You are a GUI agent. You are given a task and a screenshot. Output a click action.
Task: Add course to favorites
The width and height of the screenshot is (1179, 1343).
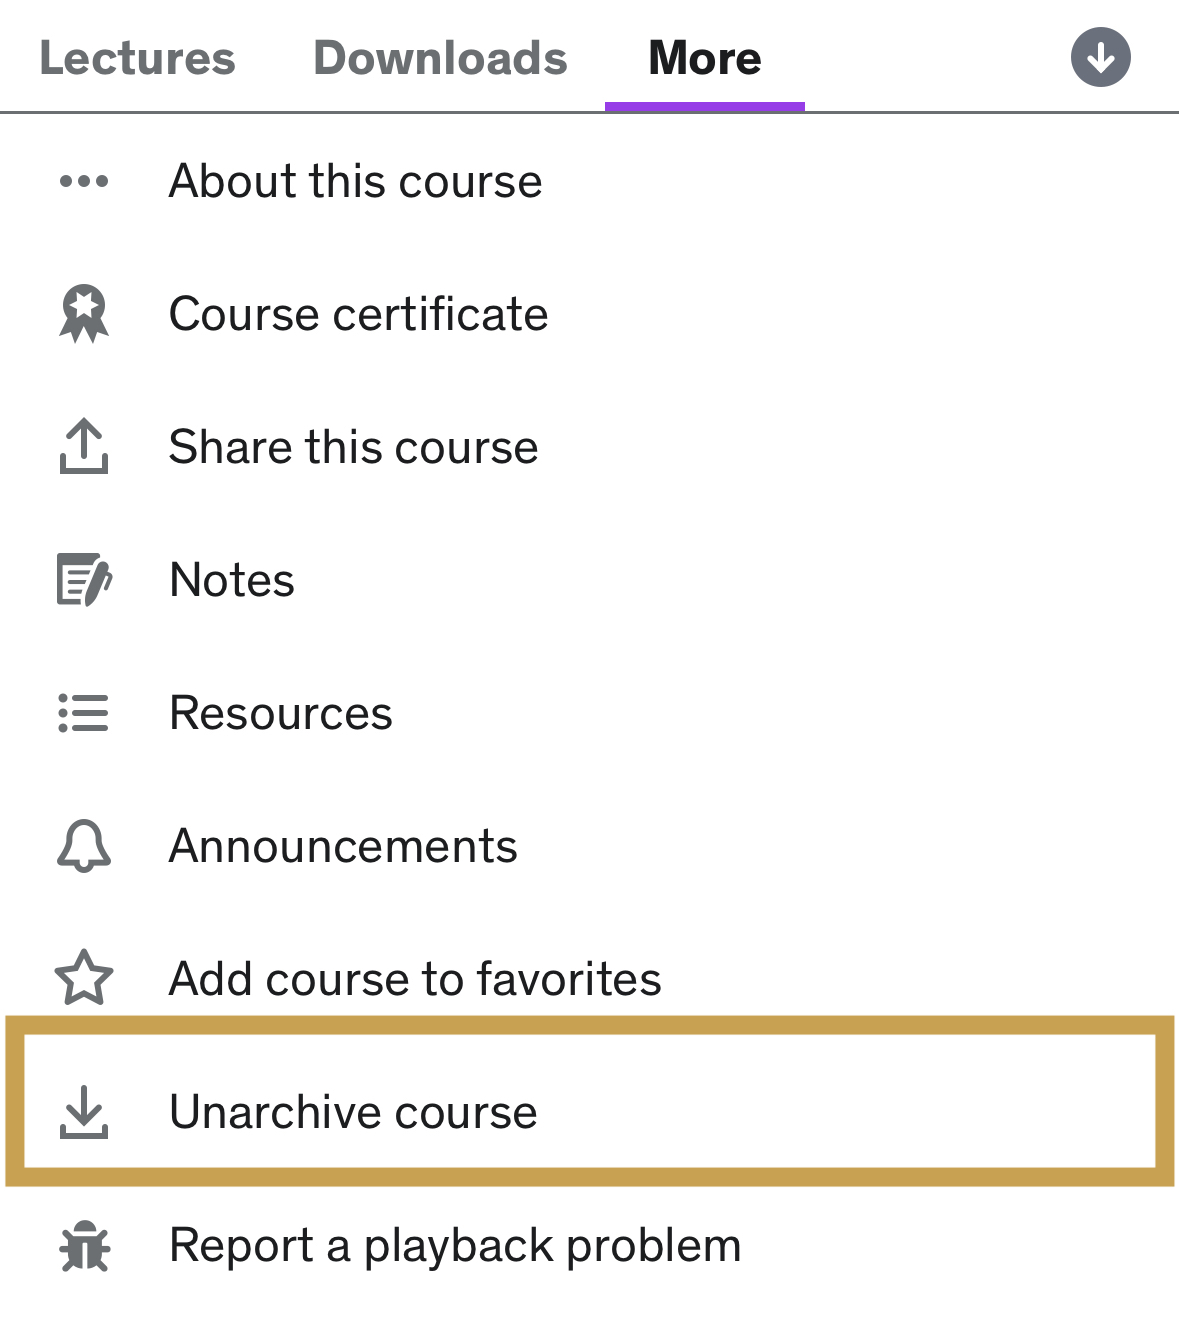point(415,978)
